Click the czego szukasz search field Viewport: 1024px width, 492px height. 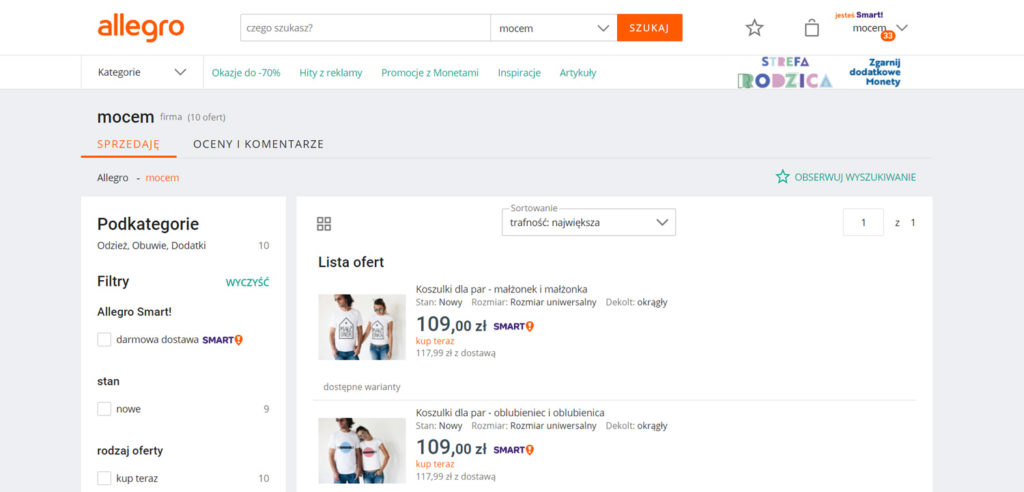[x=365, y=28]
